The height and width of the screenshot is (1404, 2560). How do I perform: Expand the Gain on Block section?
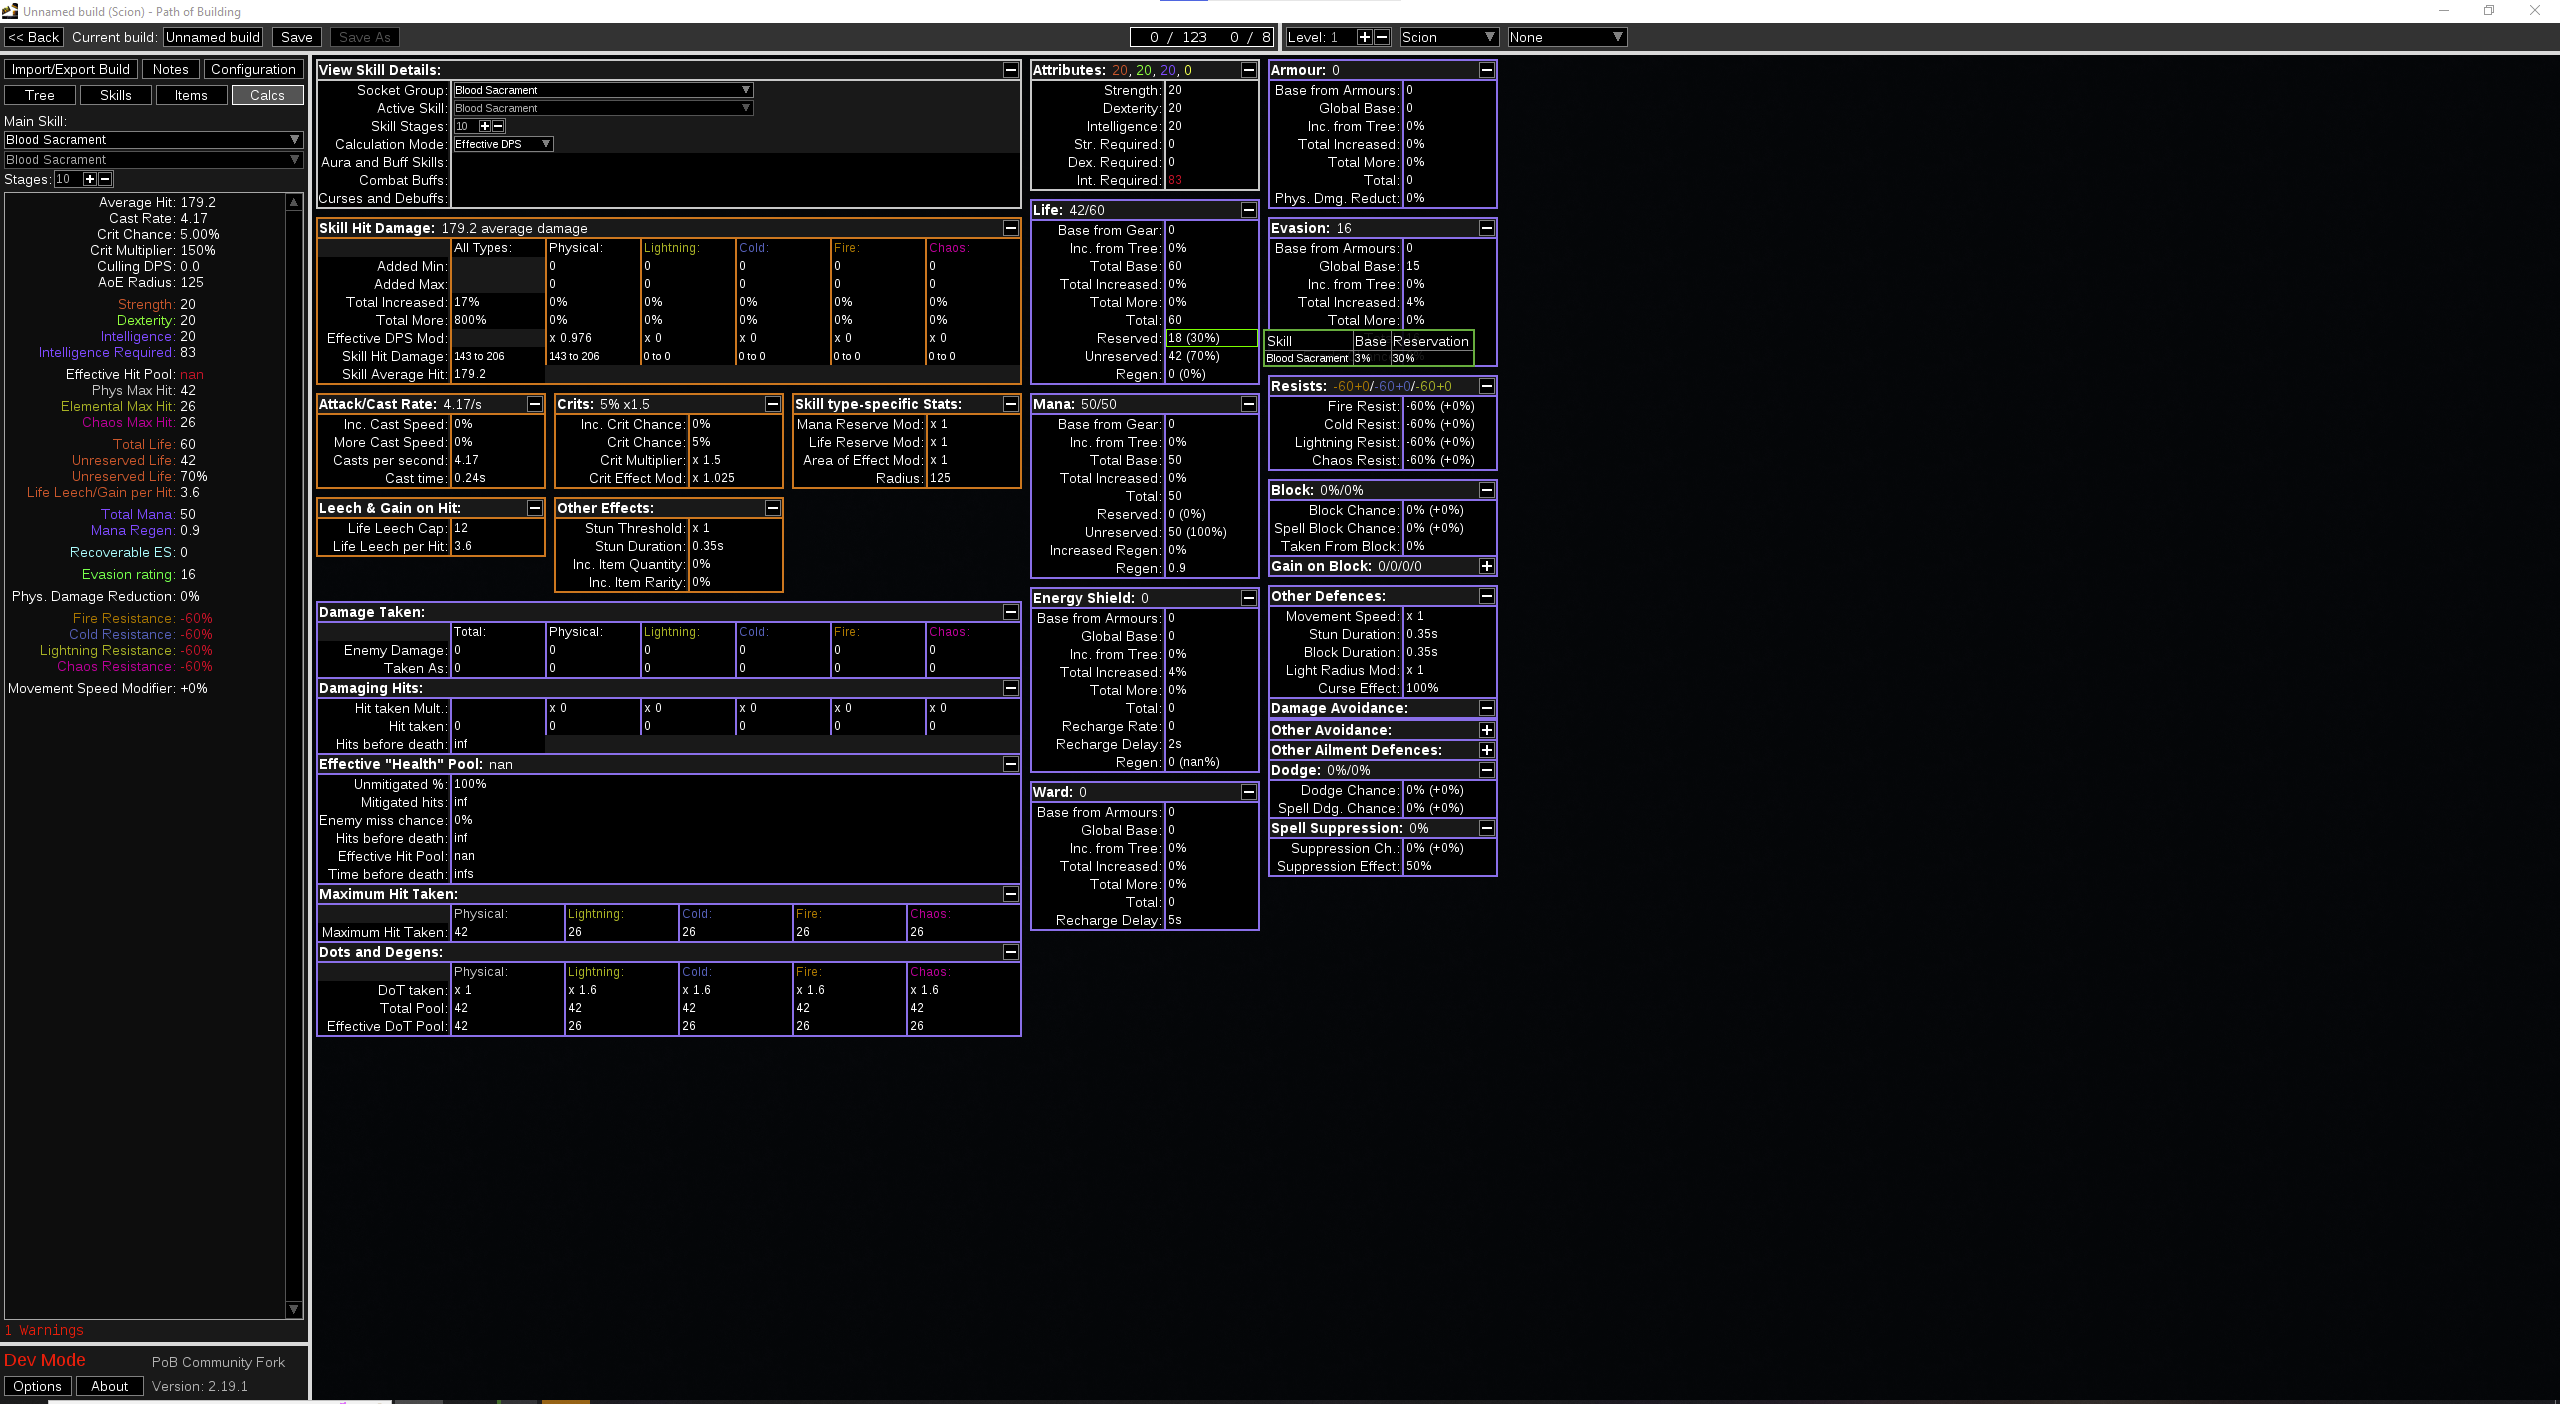pos(1486,566)
